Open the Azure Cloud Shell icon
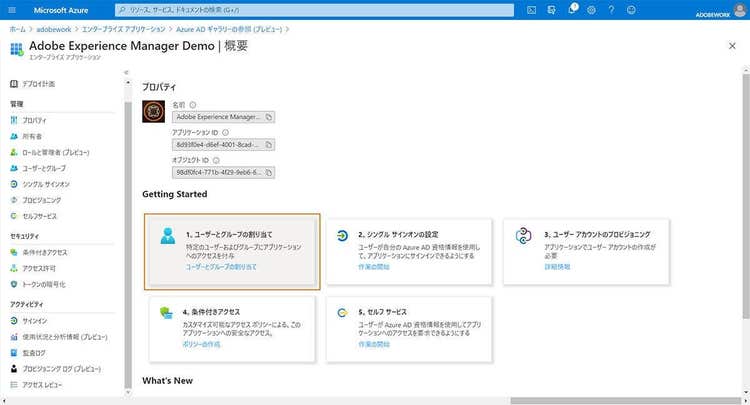750x405 pixels. pos(533,9)
